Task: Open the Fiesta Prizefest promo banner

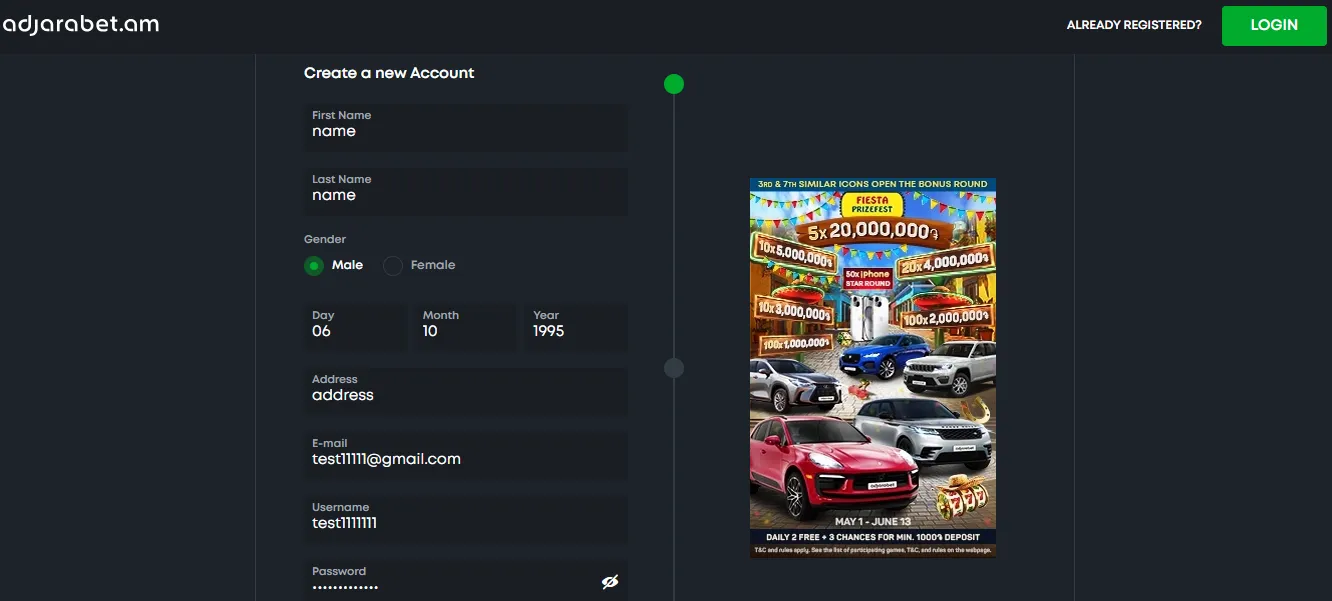Action: tap(873, 367)
